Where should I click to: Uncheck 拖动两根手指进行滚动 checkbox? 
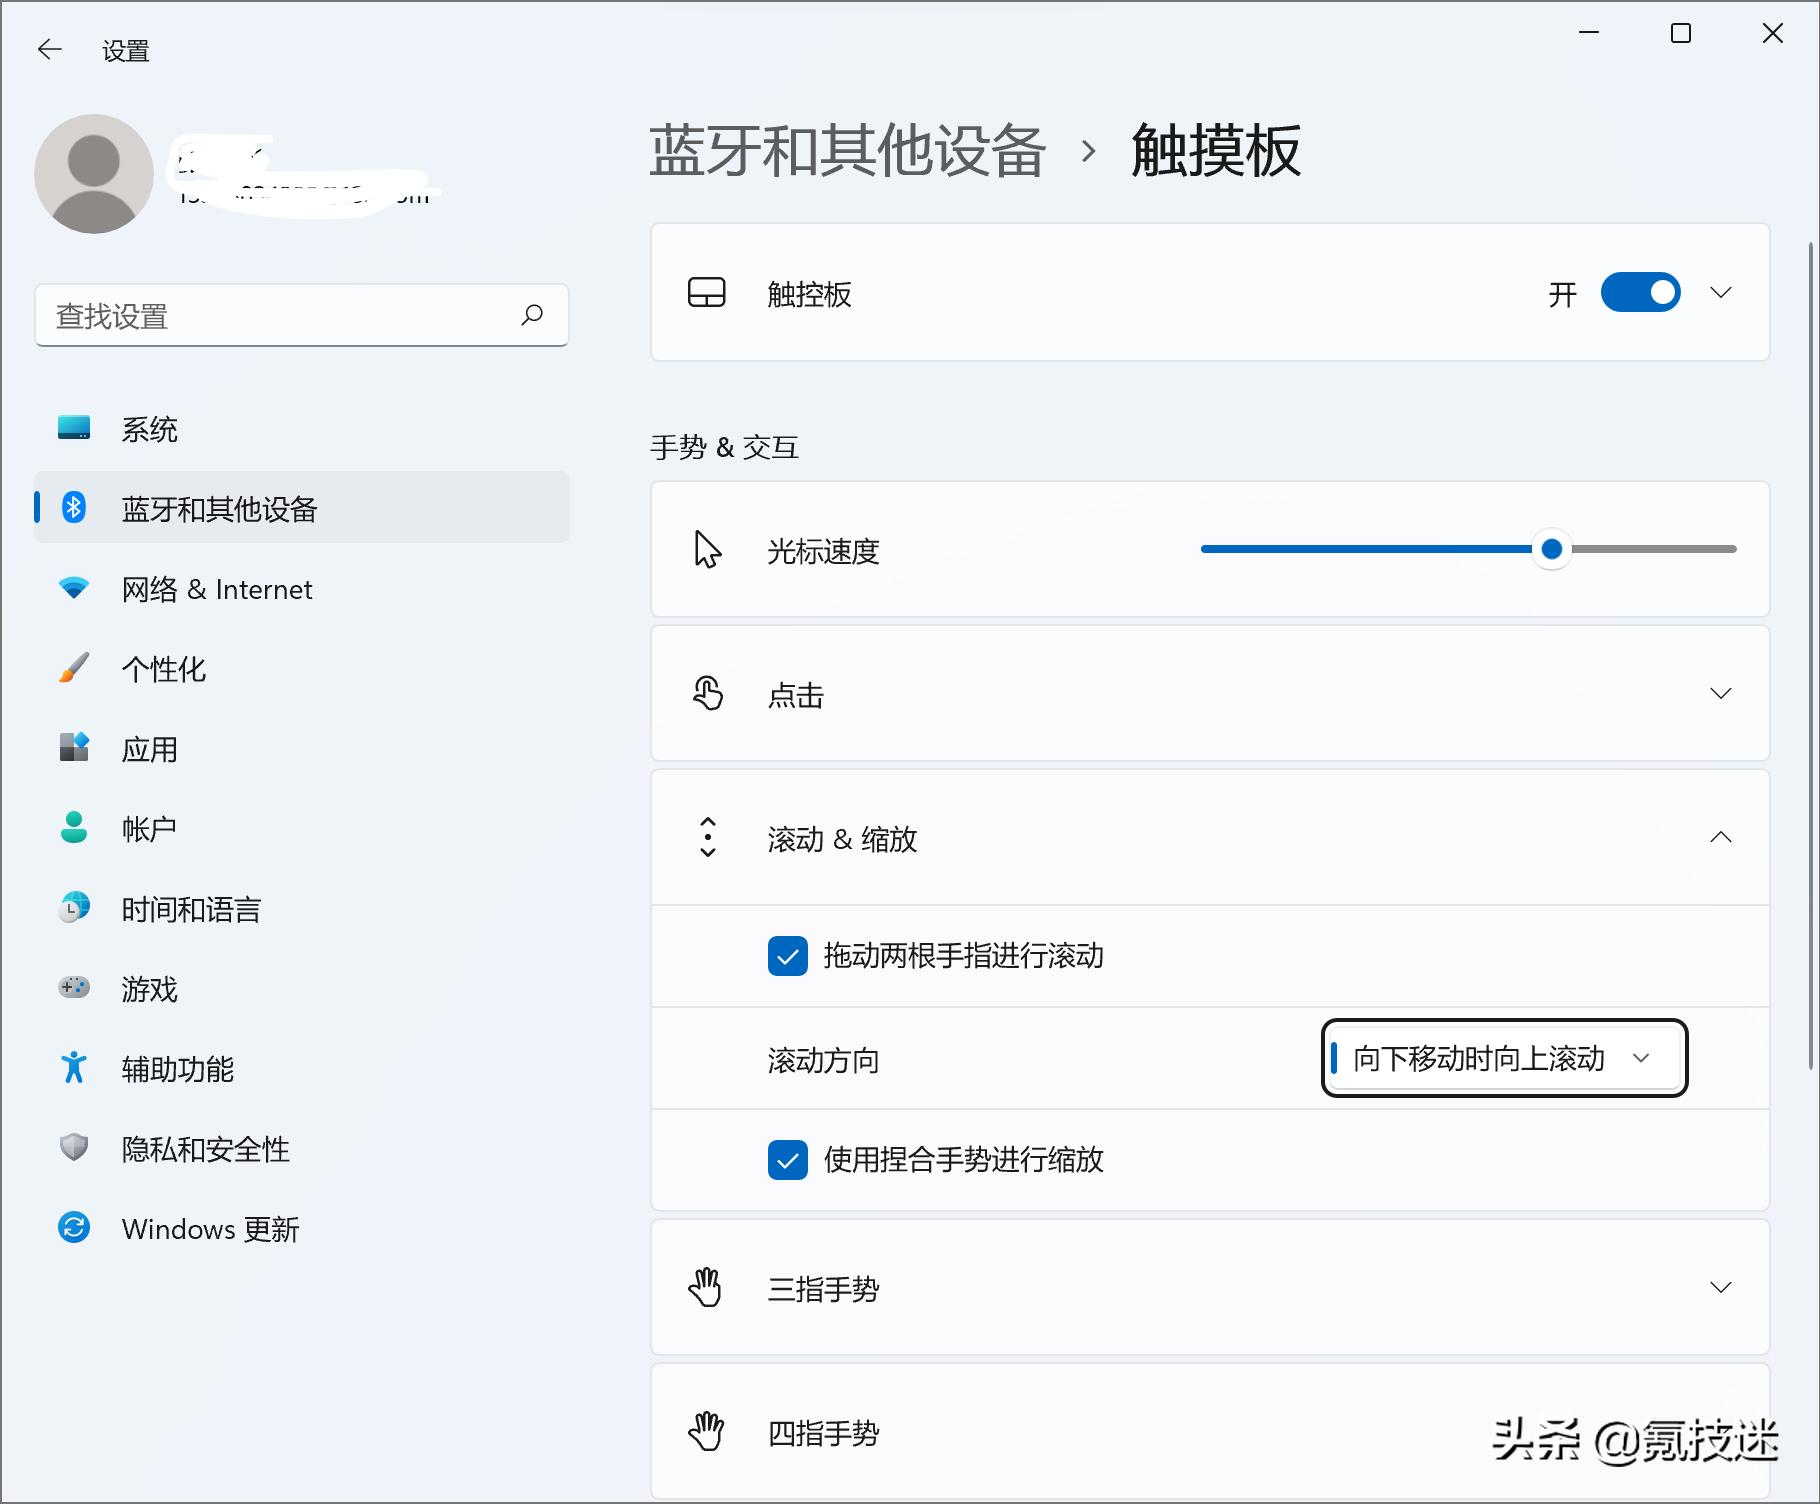(x=789, y=957)
